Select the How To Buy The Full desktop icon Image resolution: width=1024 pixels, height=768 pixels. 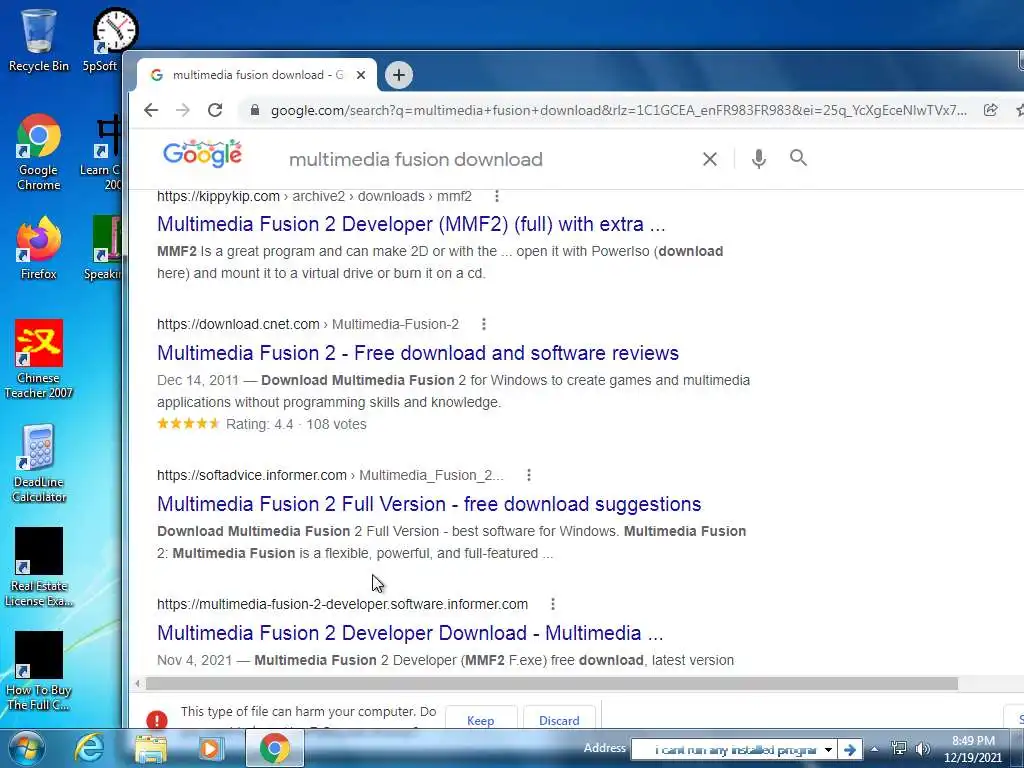pos(39,671)
